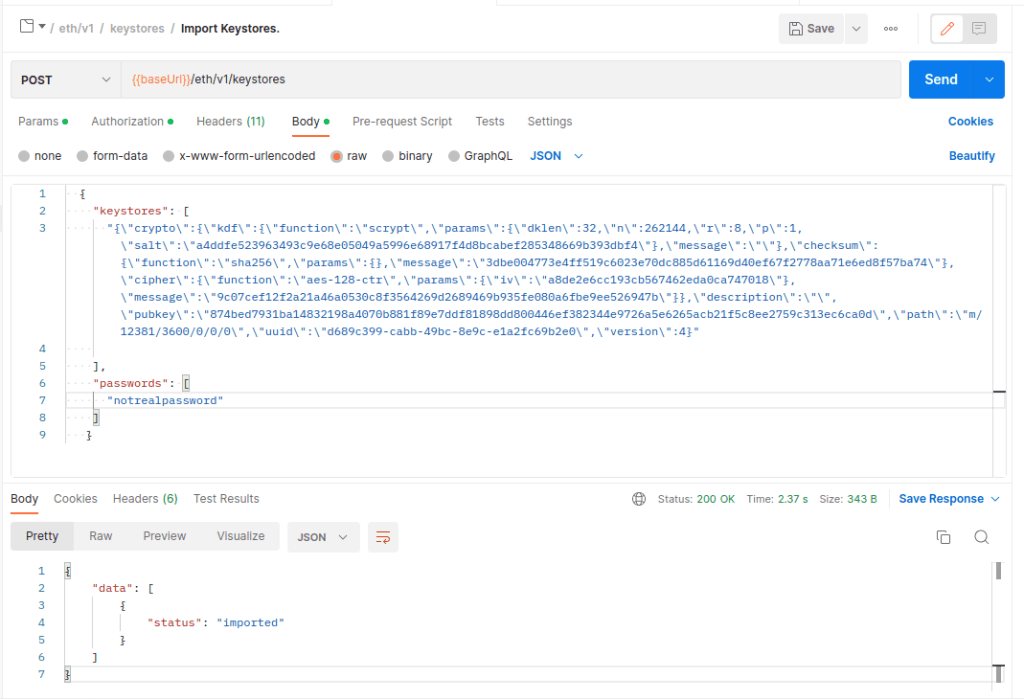
Task: Click the three-dot more actions icon
Action: [890, 28]
